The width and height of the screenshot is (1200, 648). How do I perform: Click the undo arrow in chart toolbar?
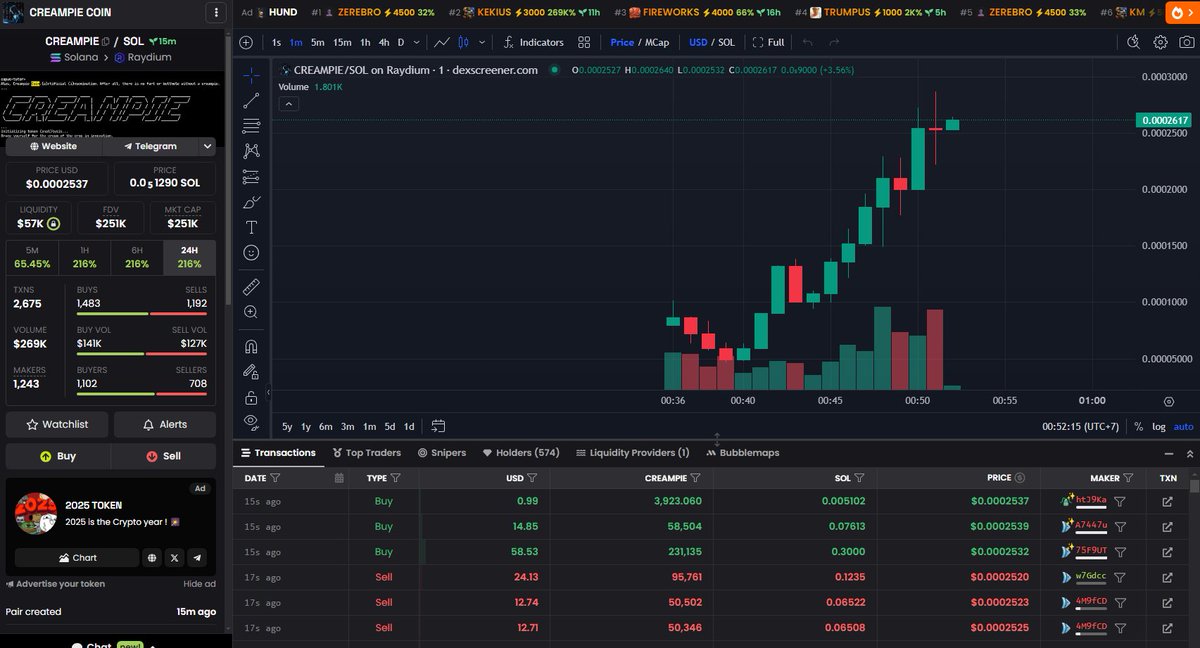[807, 42]
